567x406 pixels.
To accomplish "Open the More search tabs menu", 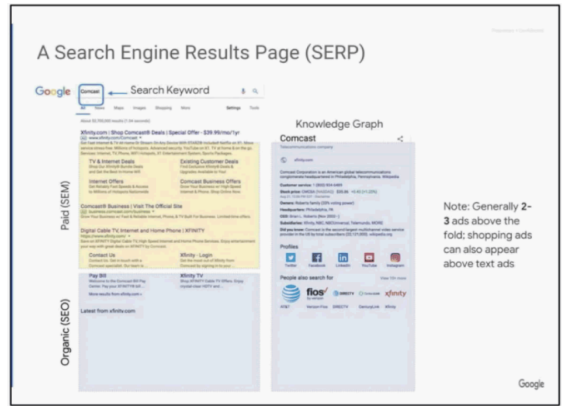I will coord(186,108).
